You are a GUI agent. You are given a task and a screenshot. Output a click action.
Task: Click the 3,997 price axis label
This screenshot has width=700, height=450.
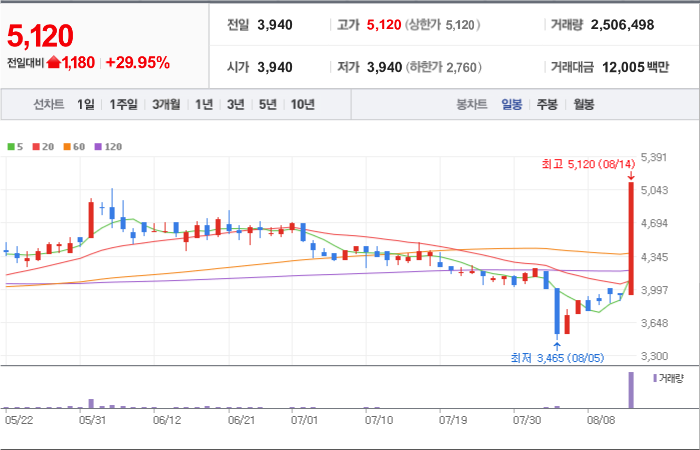654,290
